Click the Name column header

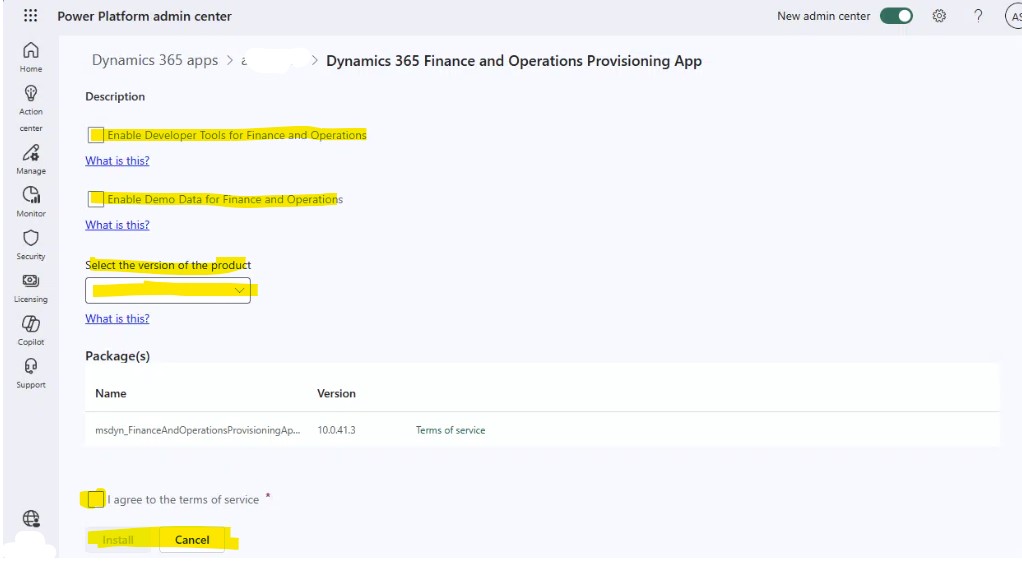point(111,393)
